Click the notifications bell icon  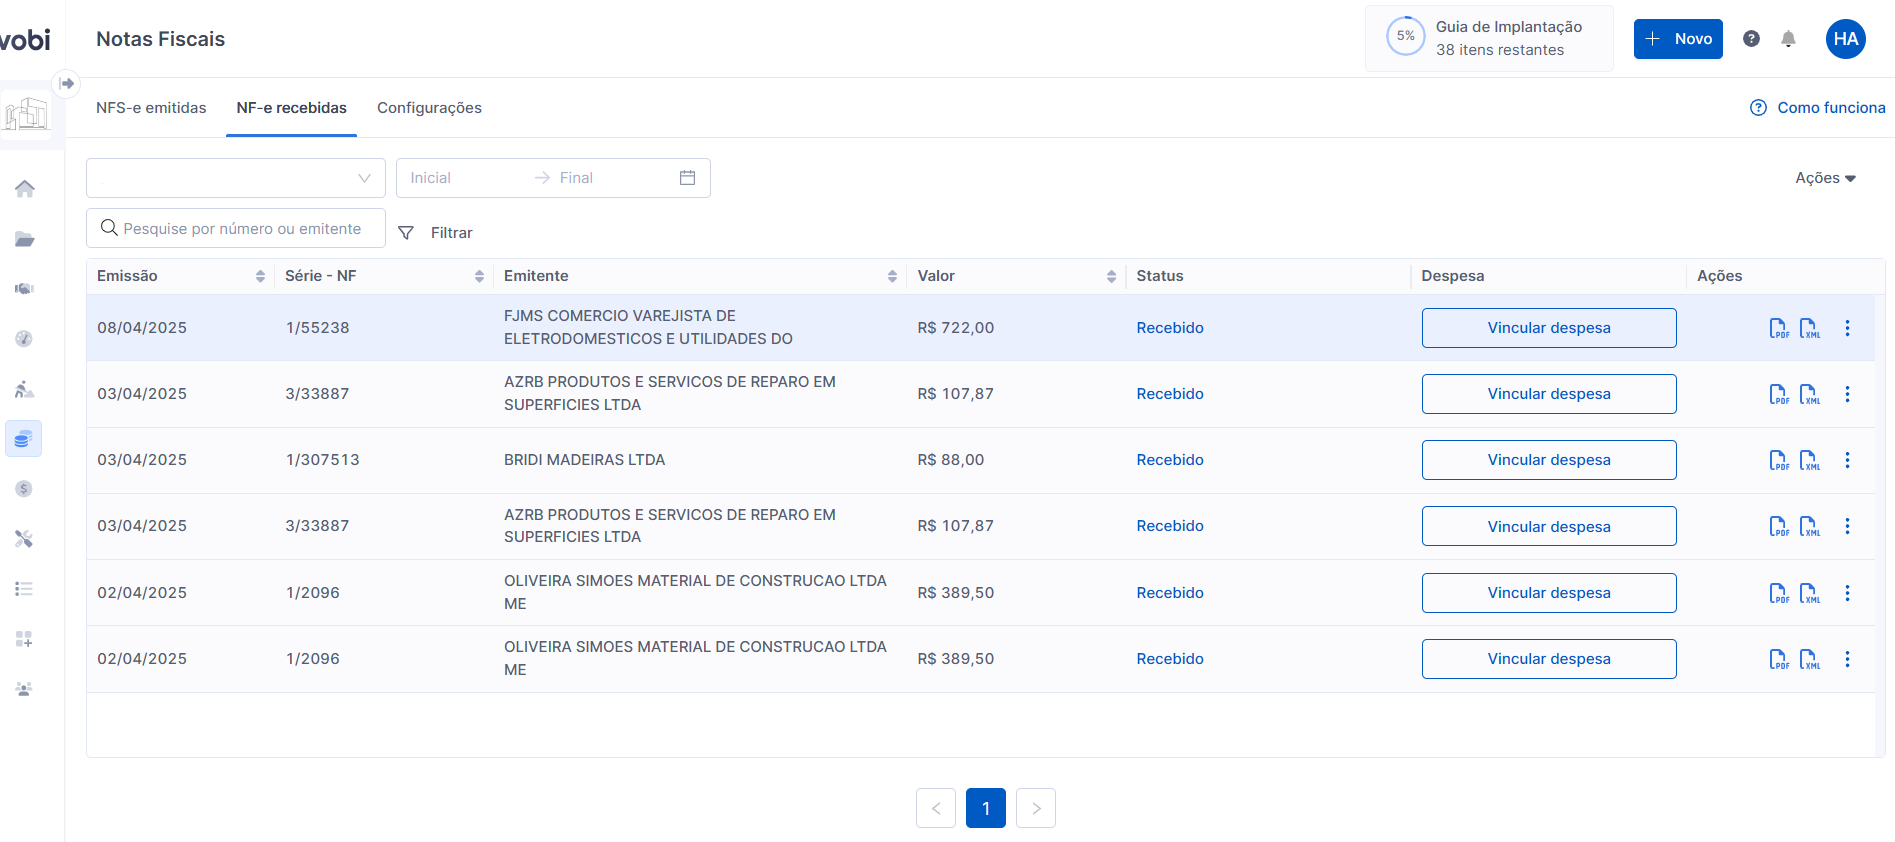tap(1788, 39)
